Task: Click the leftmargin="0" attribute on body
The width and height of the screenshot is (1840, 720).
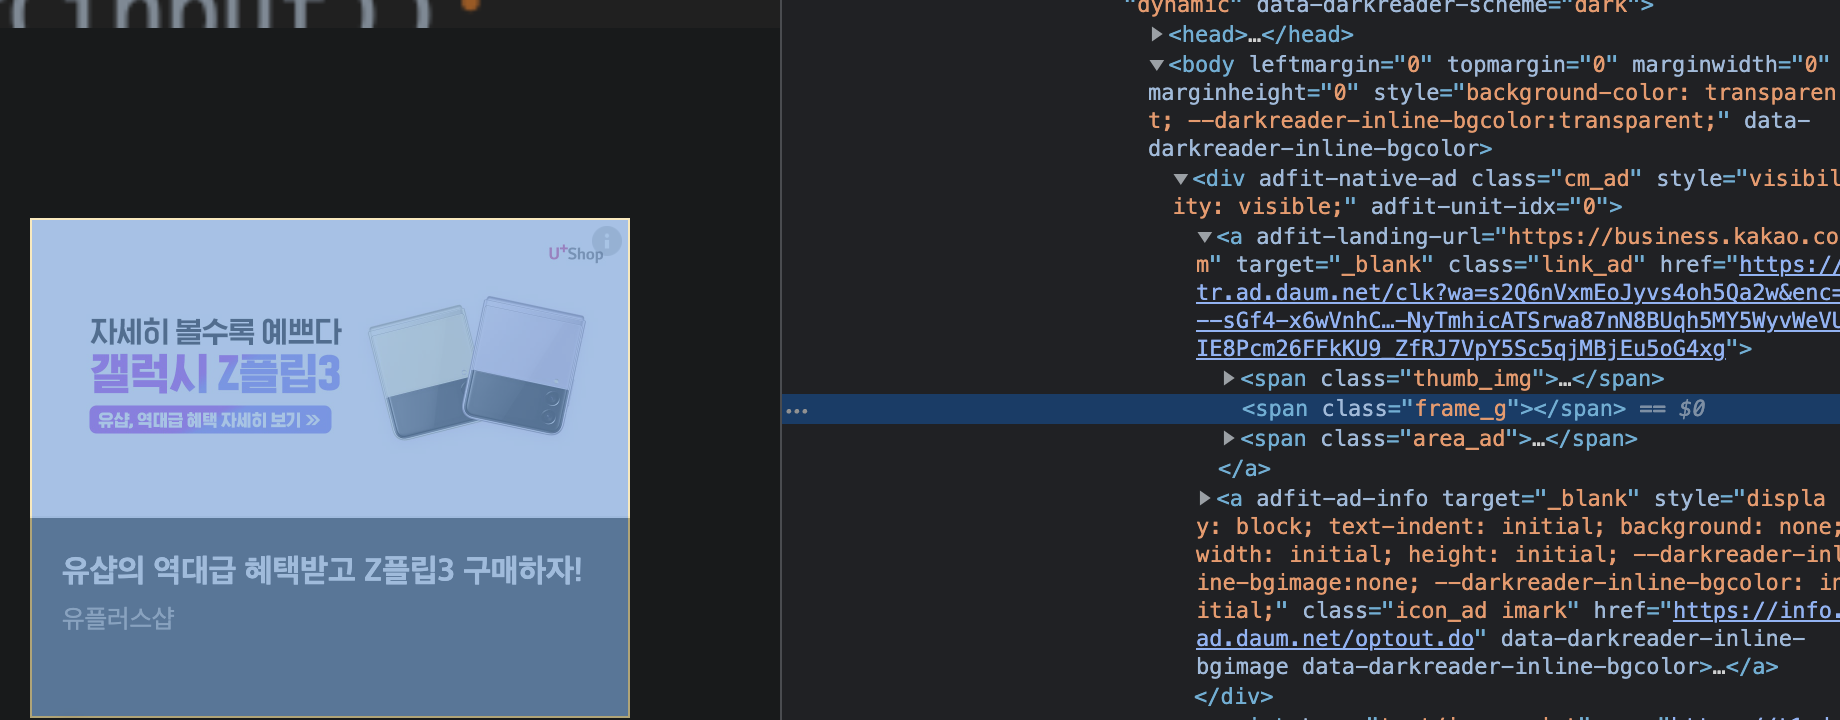Action: coord(1341,64)
